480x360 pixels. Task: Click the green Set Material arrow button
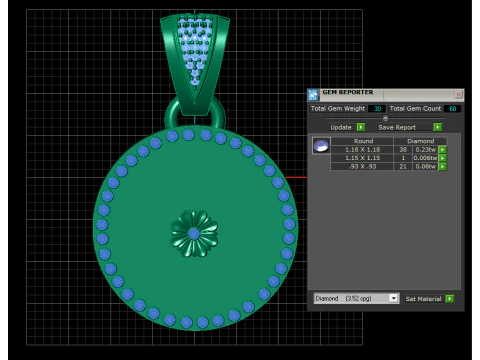450,299
